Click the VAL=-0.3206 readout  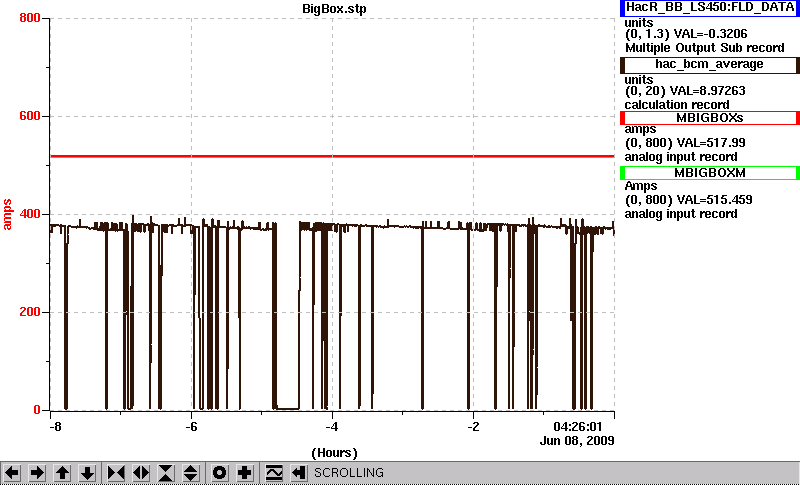click(711, 34)
